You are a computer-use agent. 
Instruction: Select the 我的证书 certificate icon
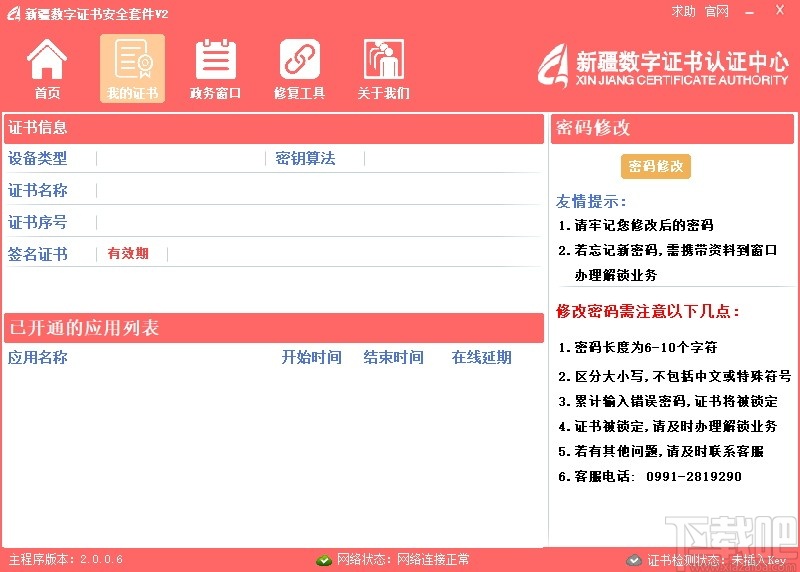(132, 68)
